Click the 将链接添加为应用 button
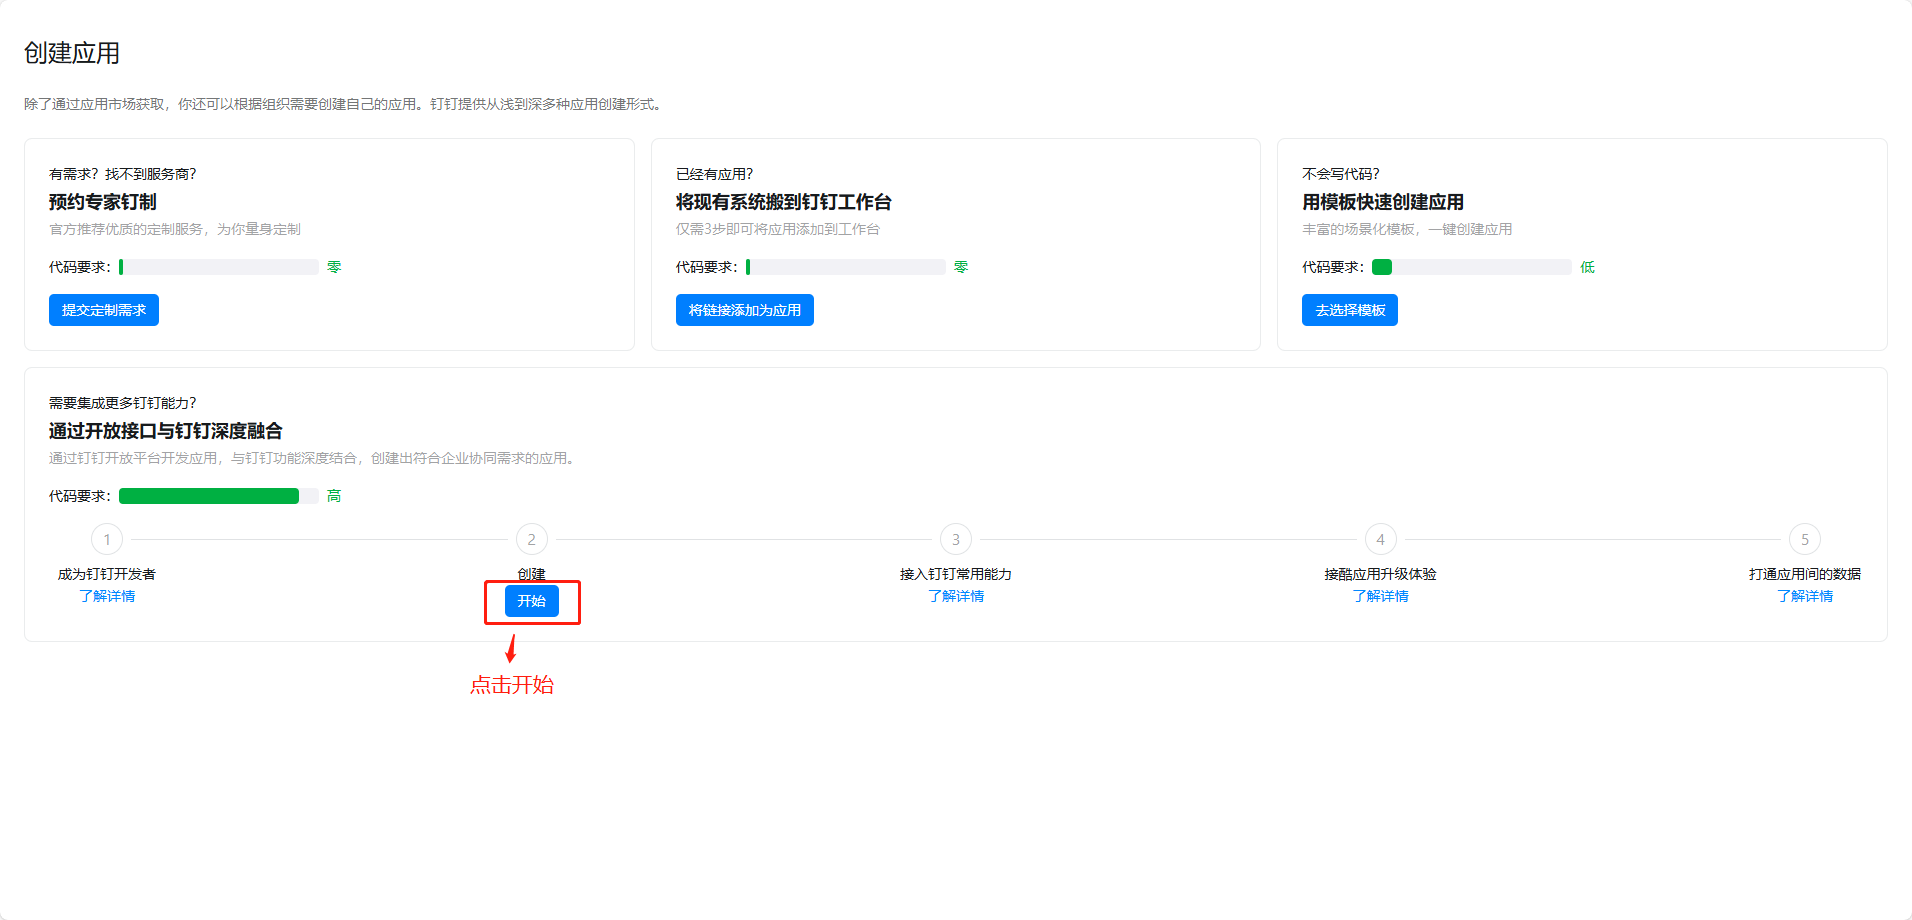The width and height of the screenshot is (1912, 920). click(x=744, y=310)
